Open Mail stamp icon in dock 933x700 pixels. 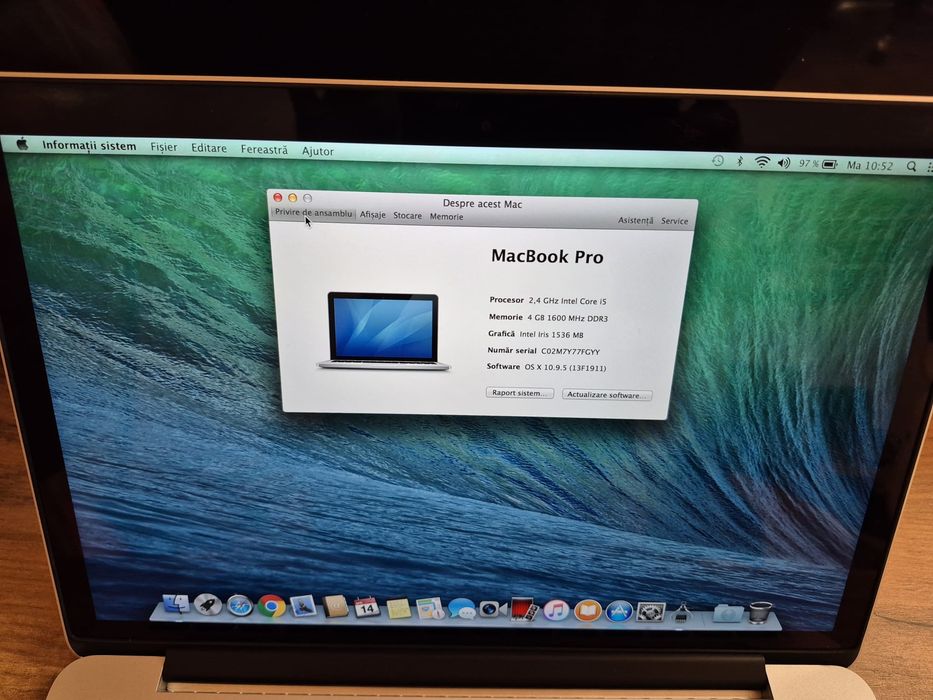click(303, 606)
